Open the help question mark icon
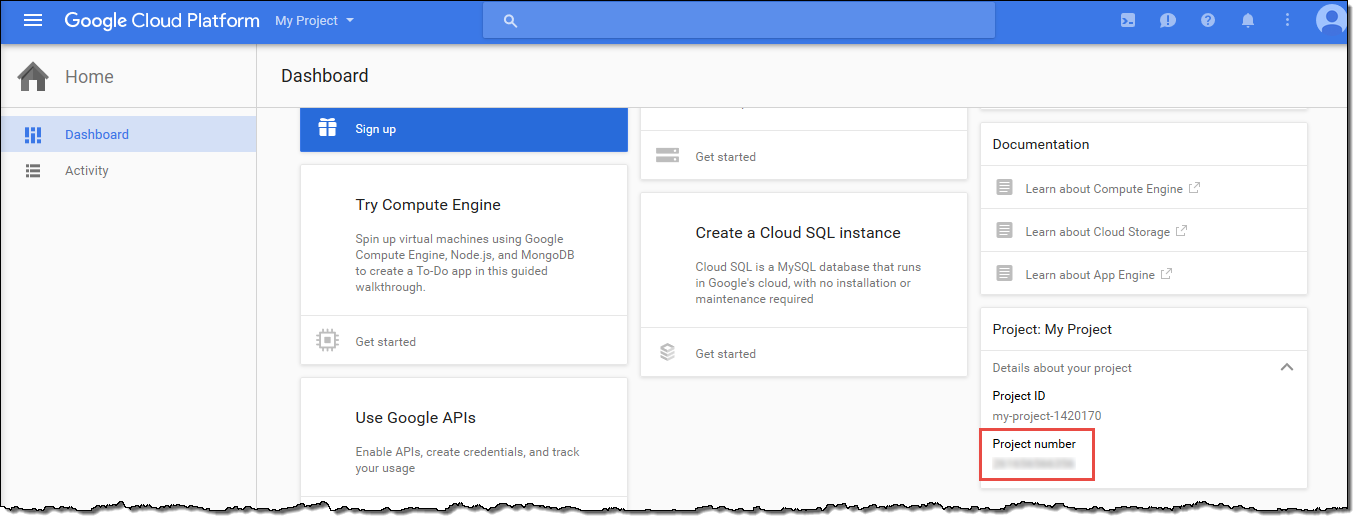The image size is (1358, 521). coord(1208,20)
